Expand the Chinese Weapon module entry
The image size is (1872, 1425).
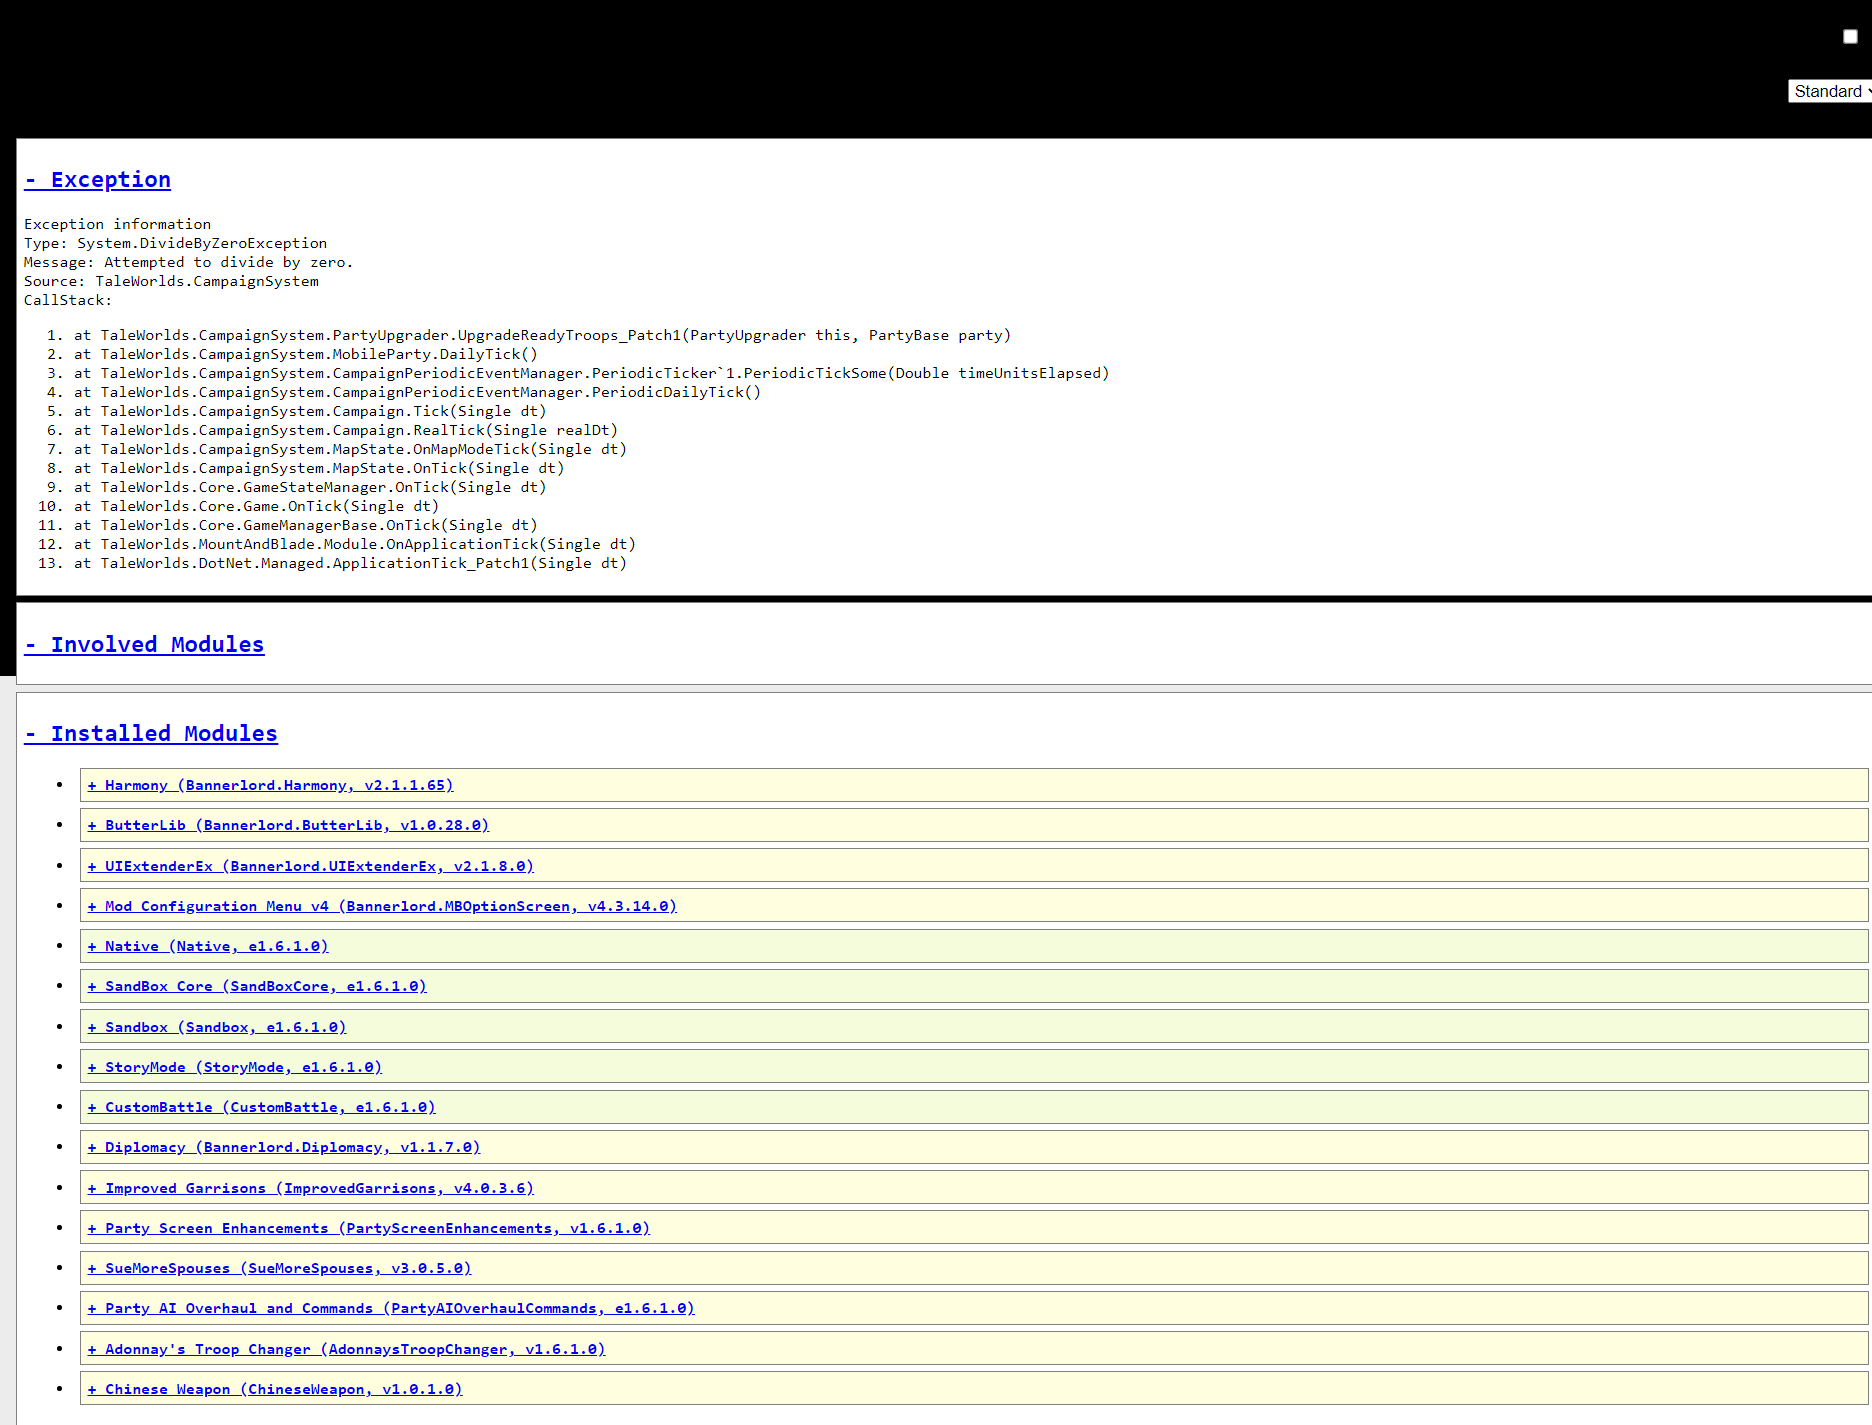click(275, 1389)
